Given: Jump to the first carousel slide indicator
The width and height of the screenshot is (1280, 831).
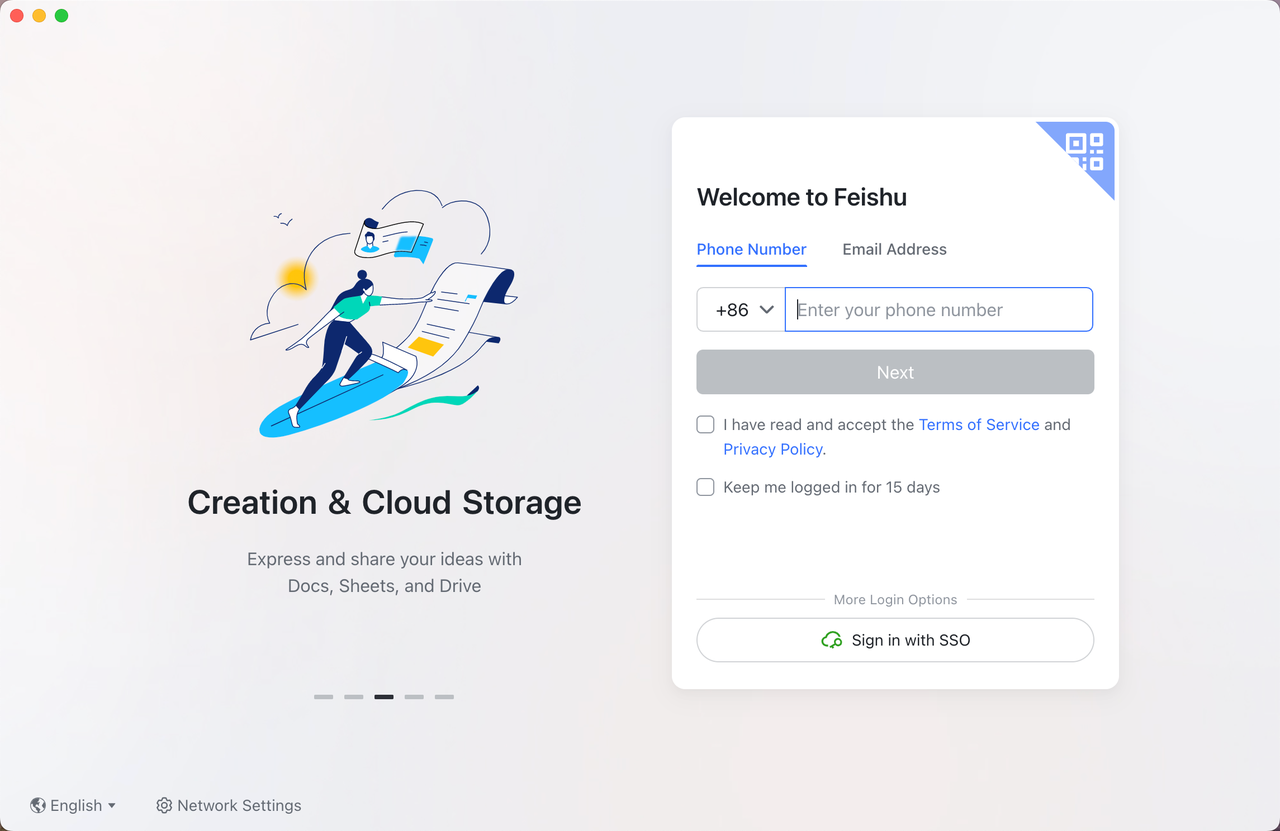Looking at the screenshot, I should click(323, 697).
